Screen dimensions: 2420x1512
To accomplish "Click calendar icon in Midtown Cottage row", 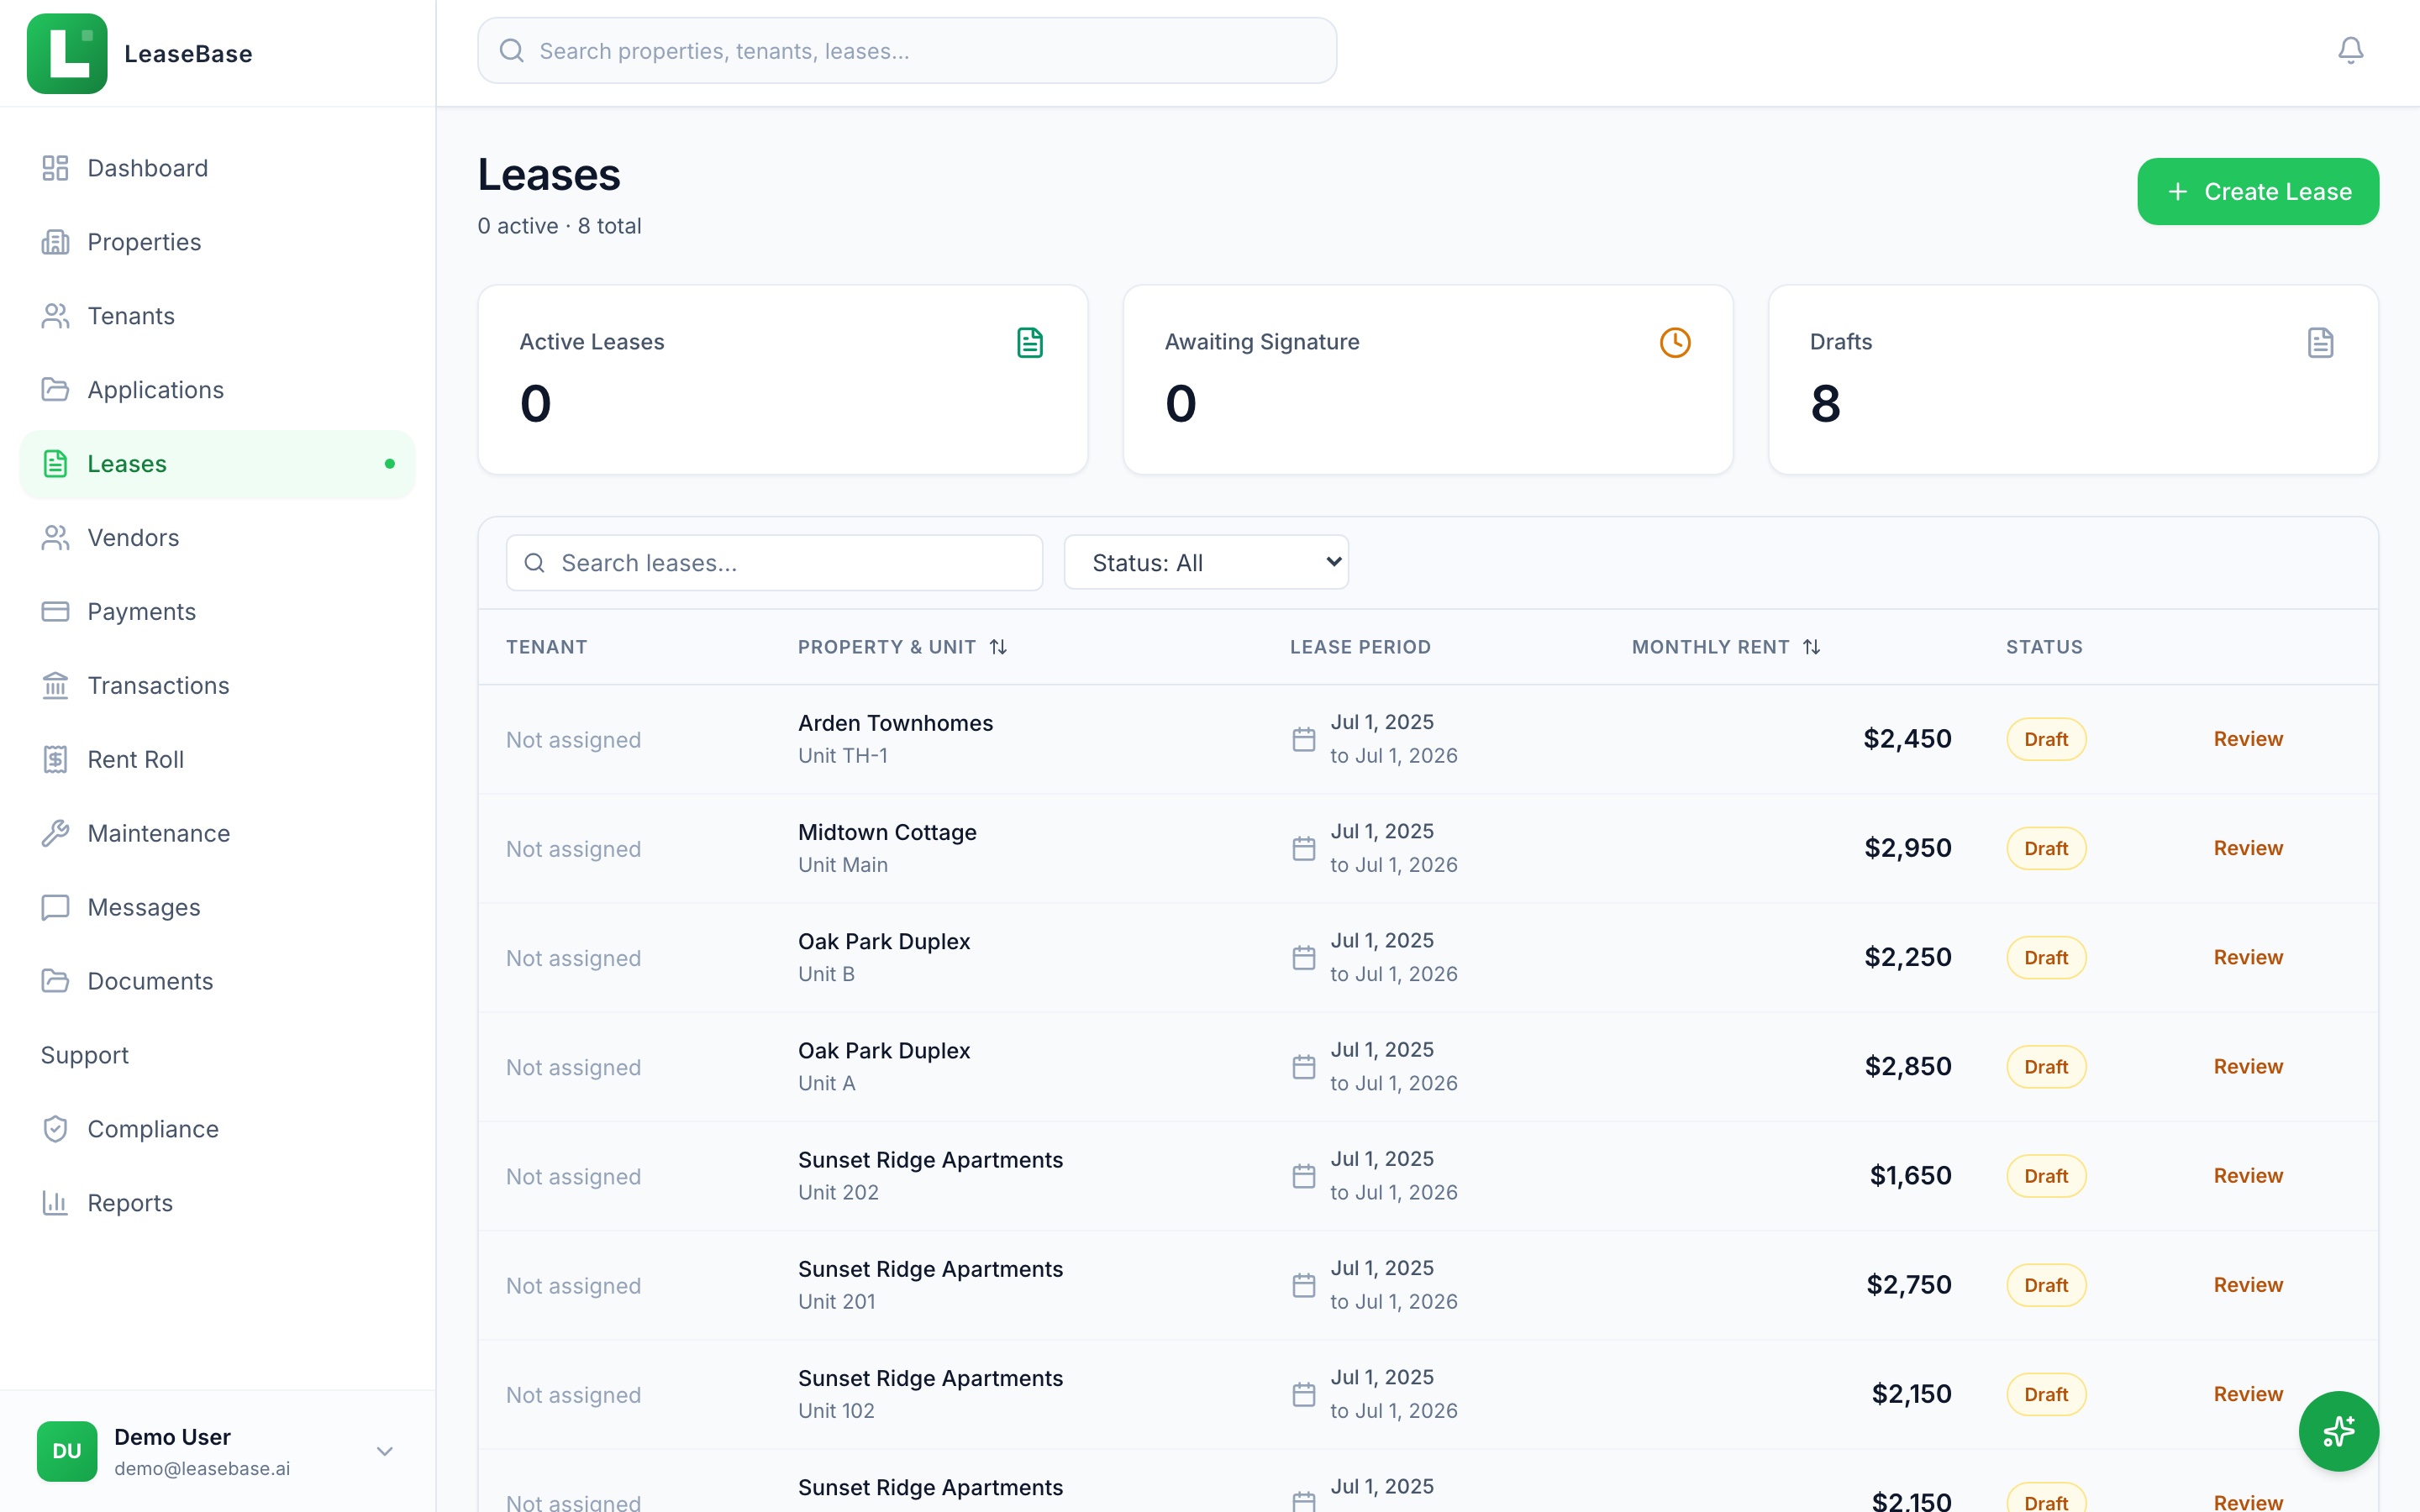I will (1303, 849).
